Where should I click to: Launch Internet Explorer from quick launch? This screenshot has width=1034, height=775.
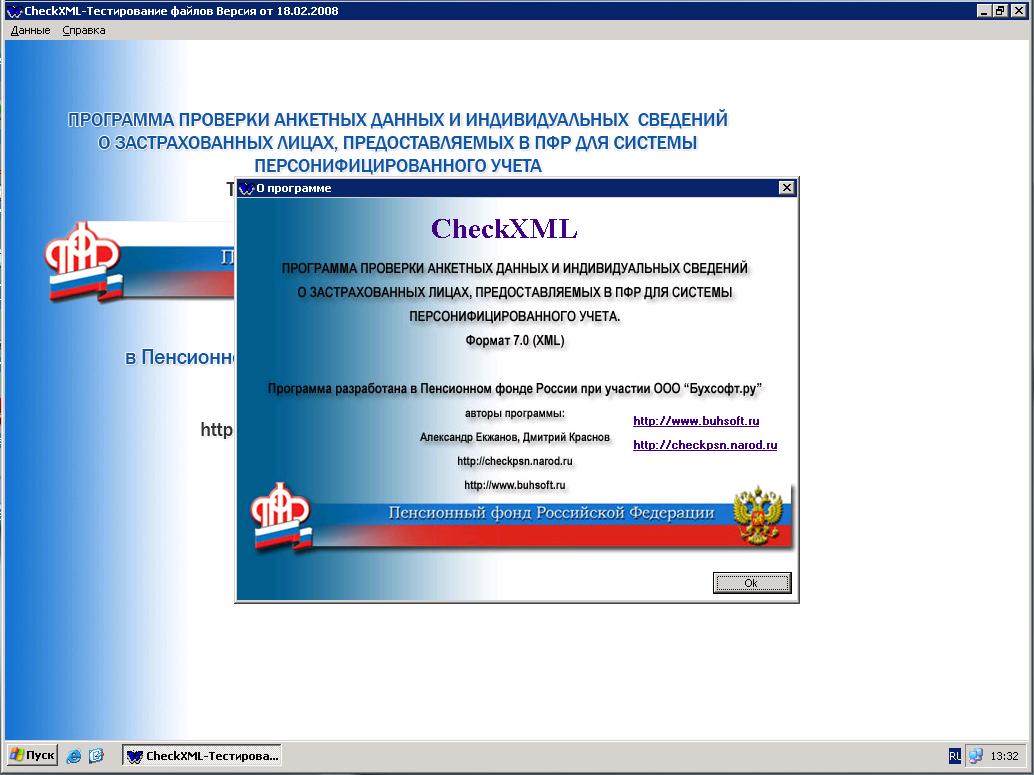coord(74,756)
